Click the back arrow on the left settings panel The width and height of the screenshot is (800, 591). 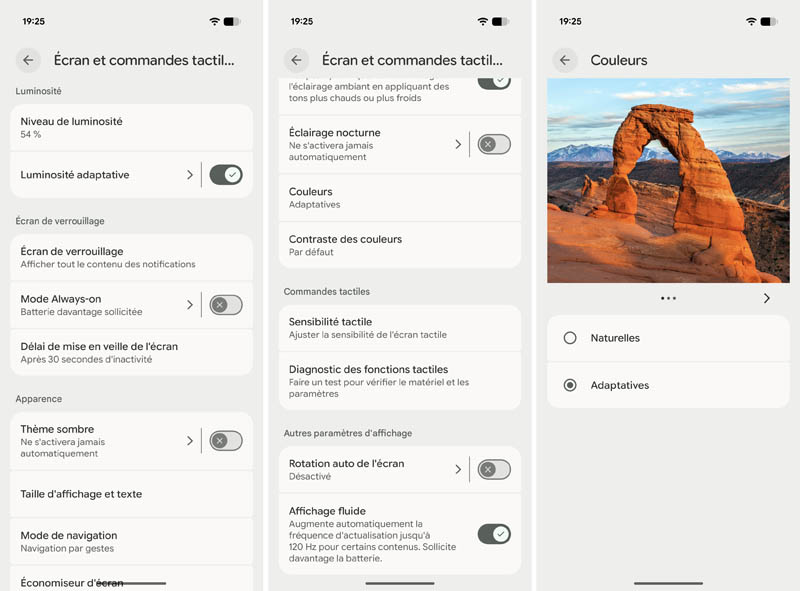click(28, 60)
